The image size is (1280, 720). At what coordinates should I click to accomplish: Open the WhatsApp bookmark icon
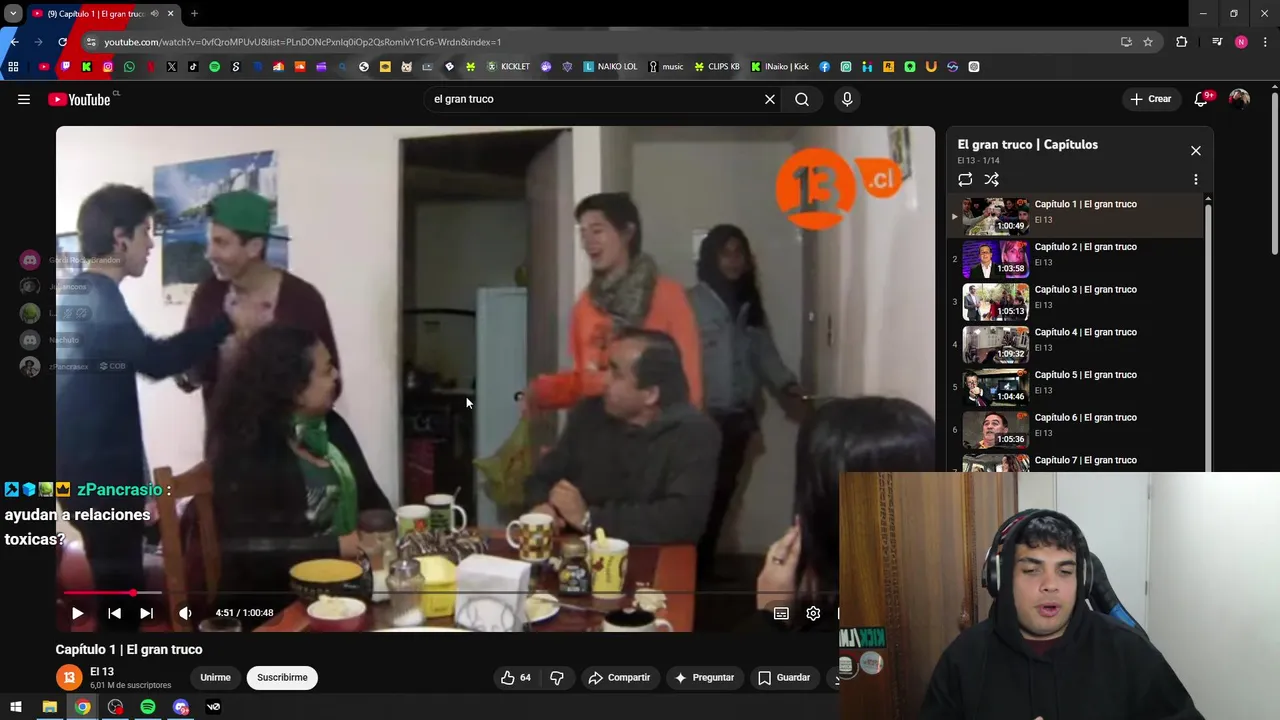coord(129,67)
